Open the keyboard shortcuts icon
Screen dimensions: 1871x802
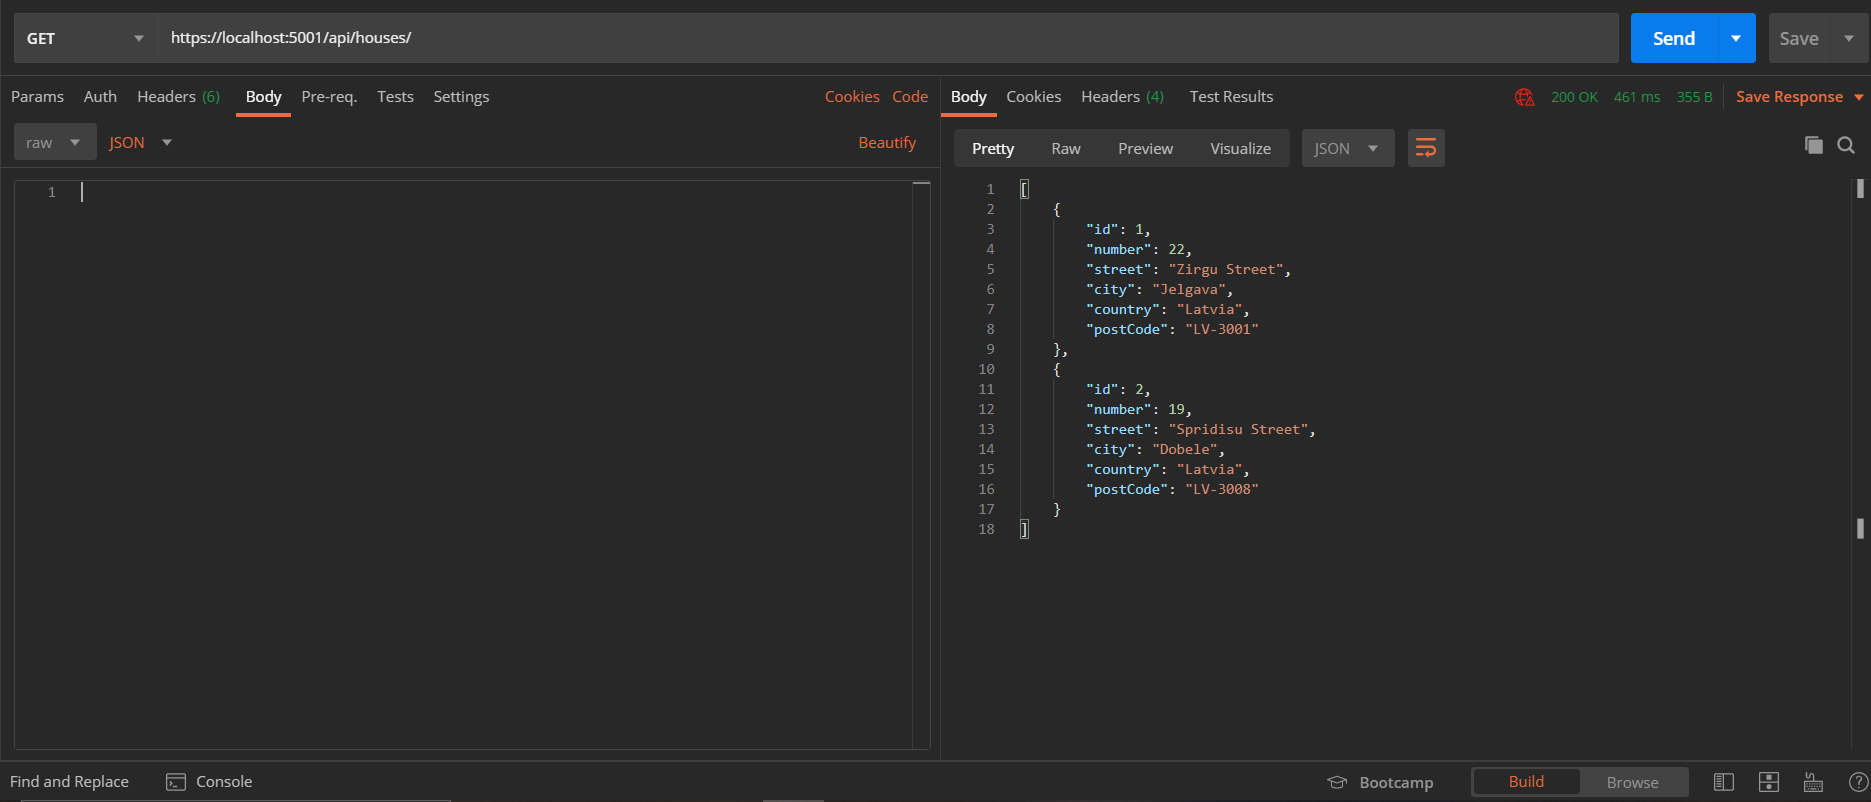pos(1813,782)
